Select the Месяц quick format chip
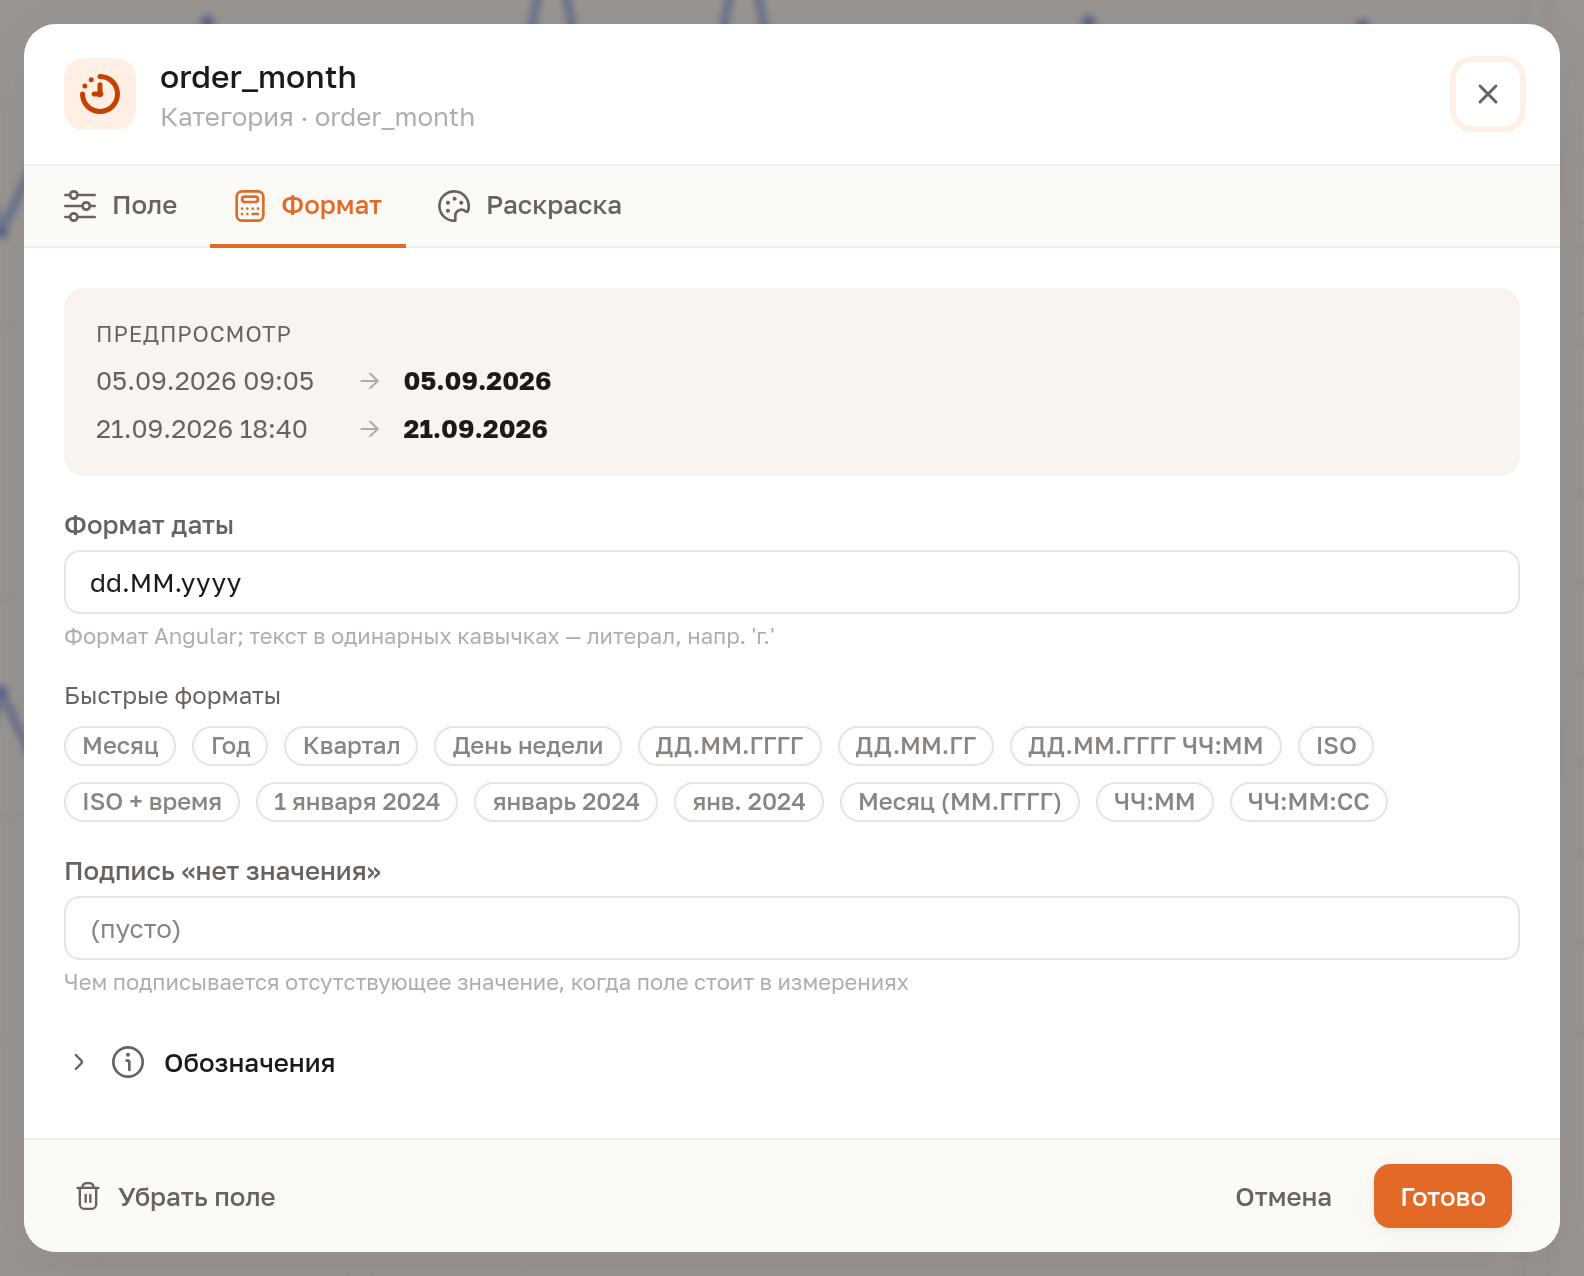The image size is (1584, 1276). [x=120, y=746]
